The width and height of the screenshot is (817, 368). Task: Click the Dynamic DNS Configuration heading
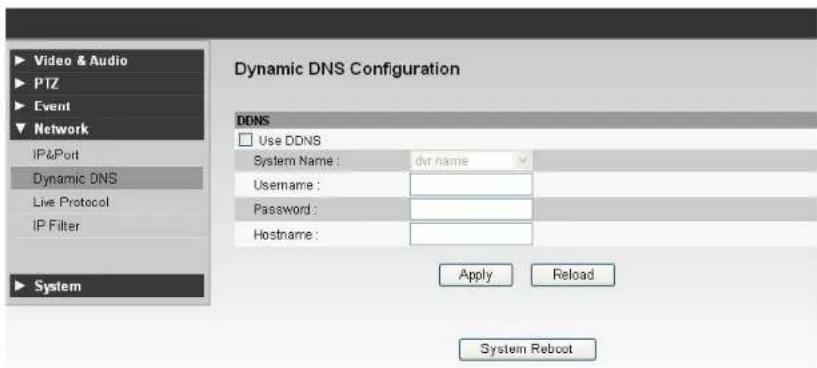point(347,69)
